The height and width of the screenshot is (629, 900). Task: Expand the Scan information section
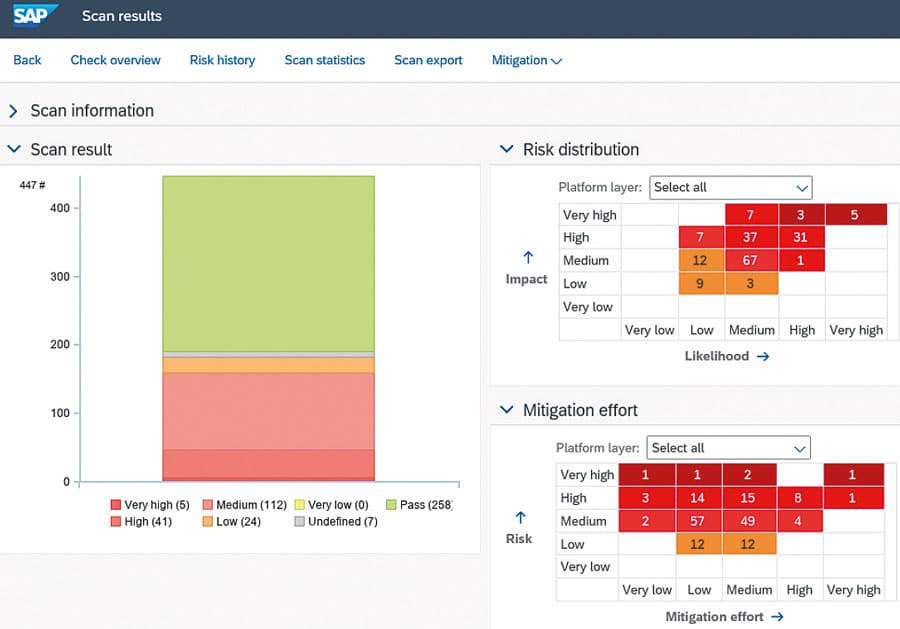pyautogui.click(x=14, y=111)
